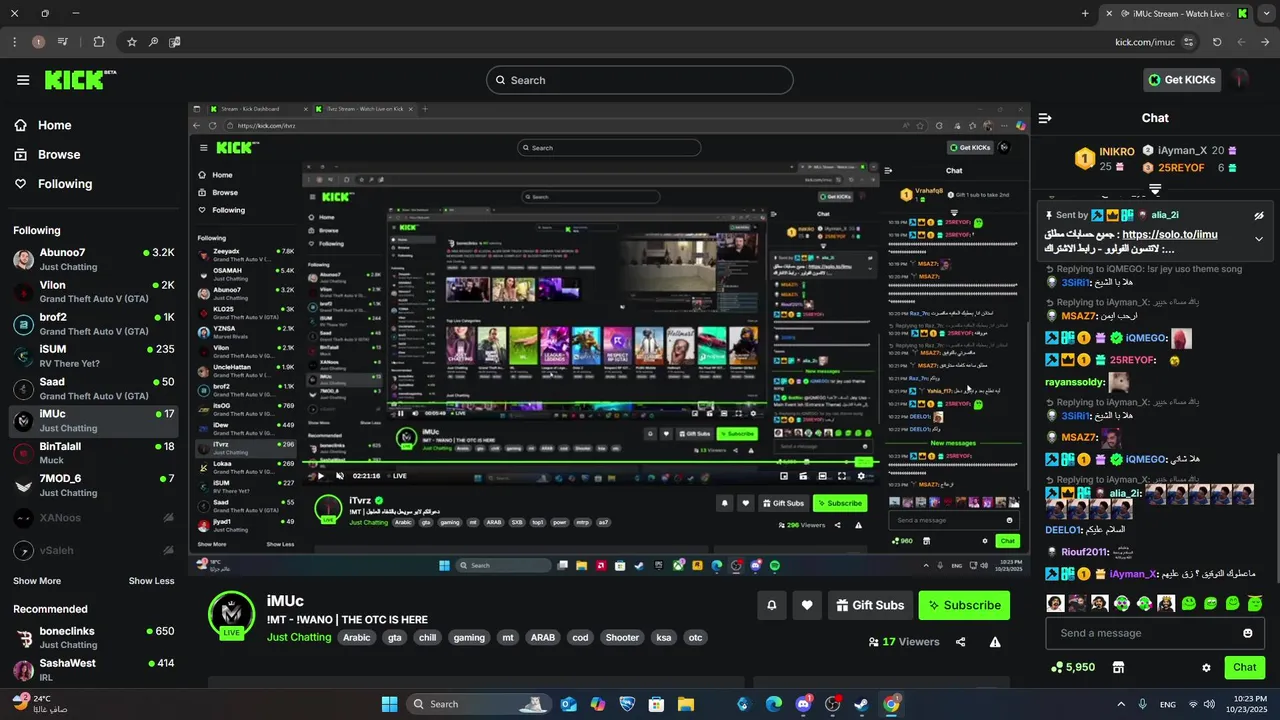This screenshot has height=720, width=1280.
Task: Click the embedded stream video
Action: tap(610, 338)
